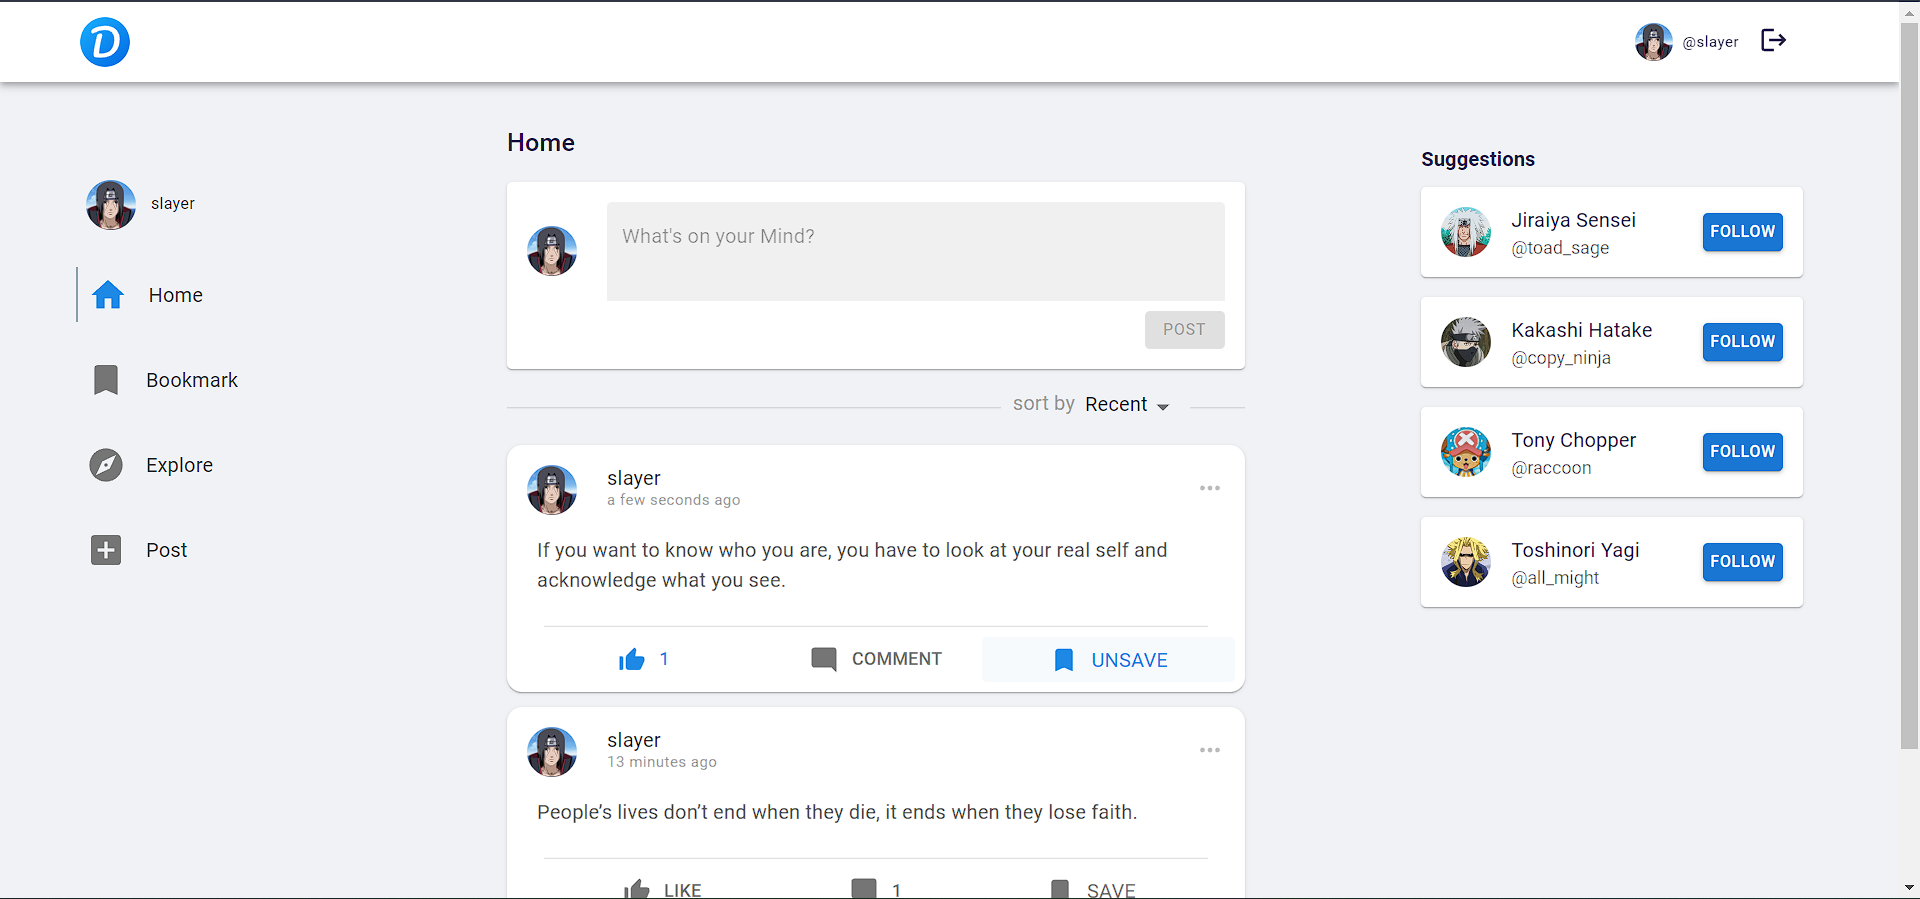Click the Bookmark icon in sidebar
The width and height of the screenshot is (1920, 899).
(x=106, y=380)
